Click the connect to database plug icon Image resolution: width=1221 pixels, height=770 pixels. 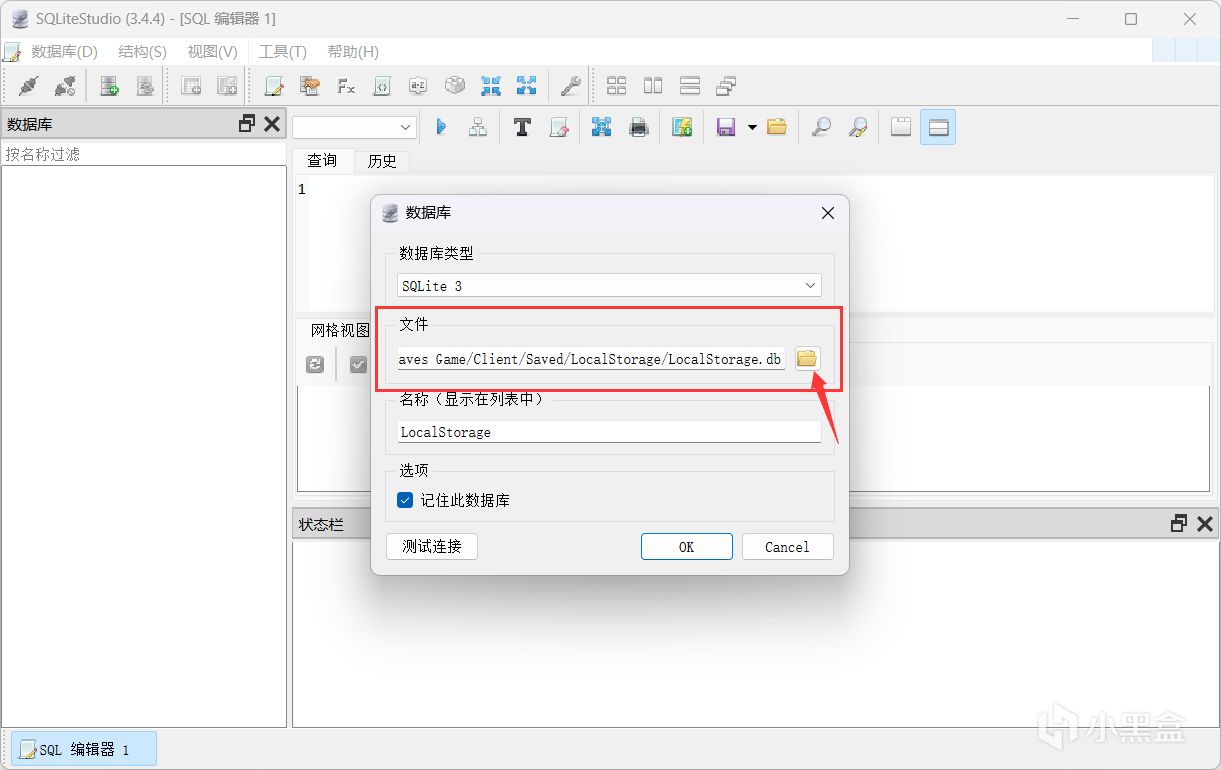[x=29, y=87]
